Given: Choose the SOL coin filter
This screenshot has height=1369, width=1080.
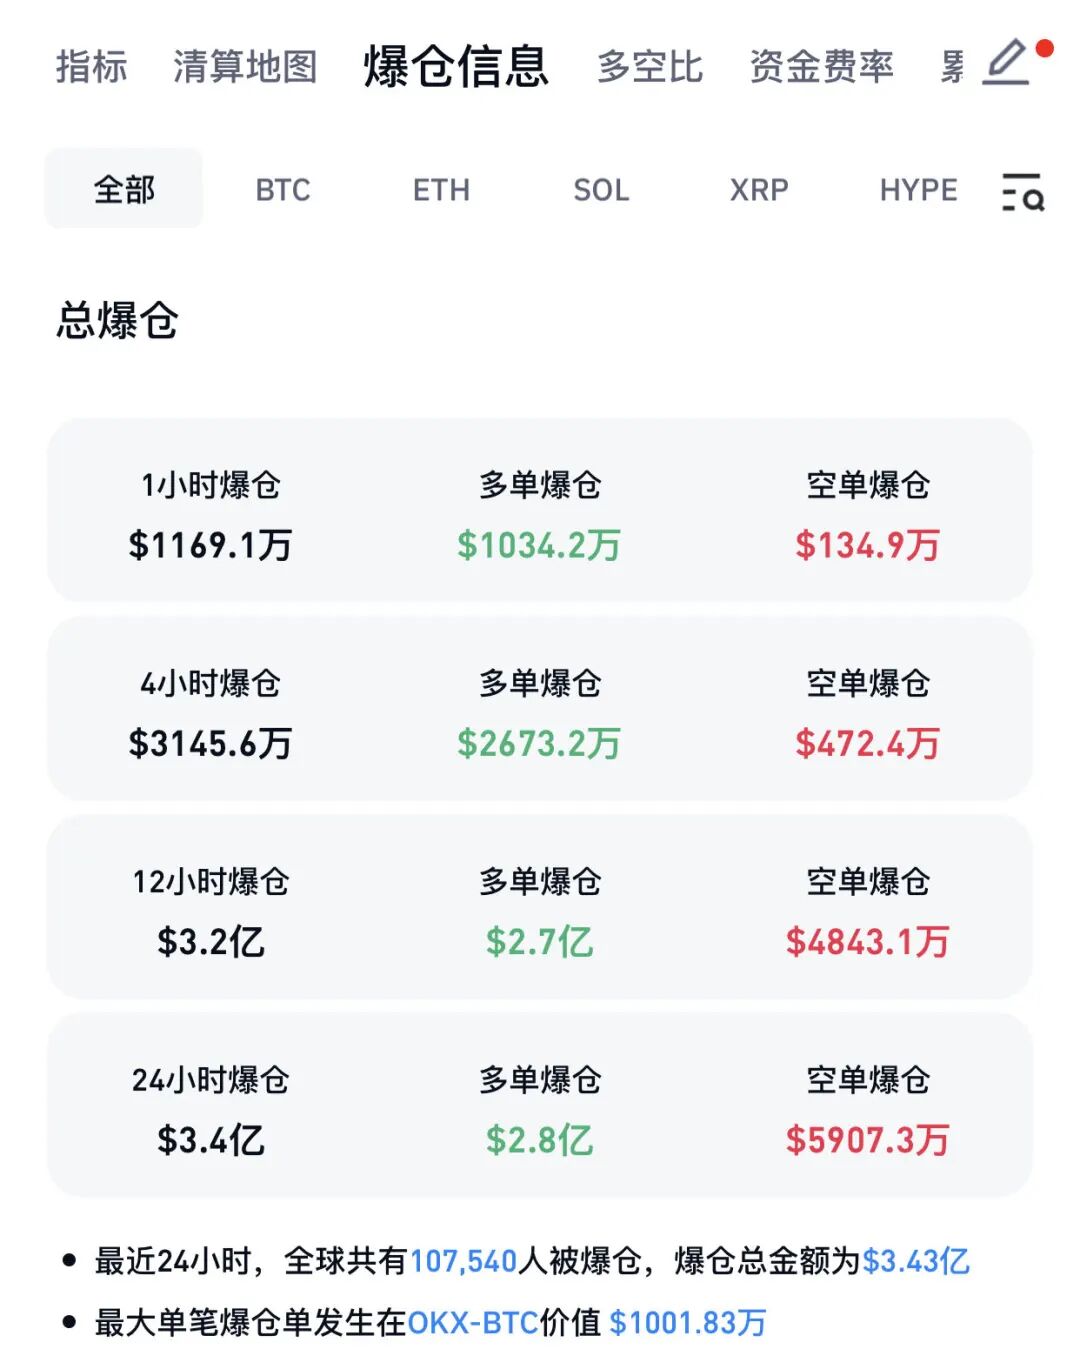Looking at the screenshot, I should [x=601, y=190].
